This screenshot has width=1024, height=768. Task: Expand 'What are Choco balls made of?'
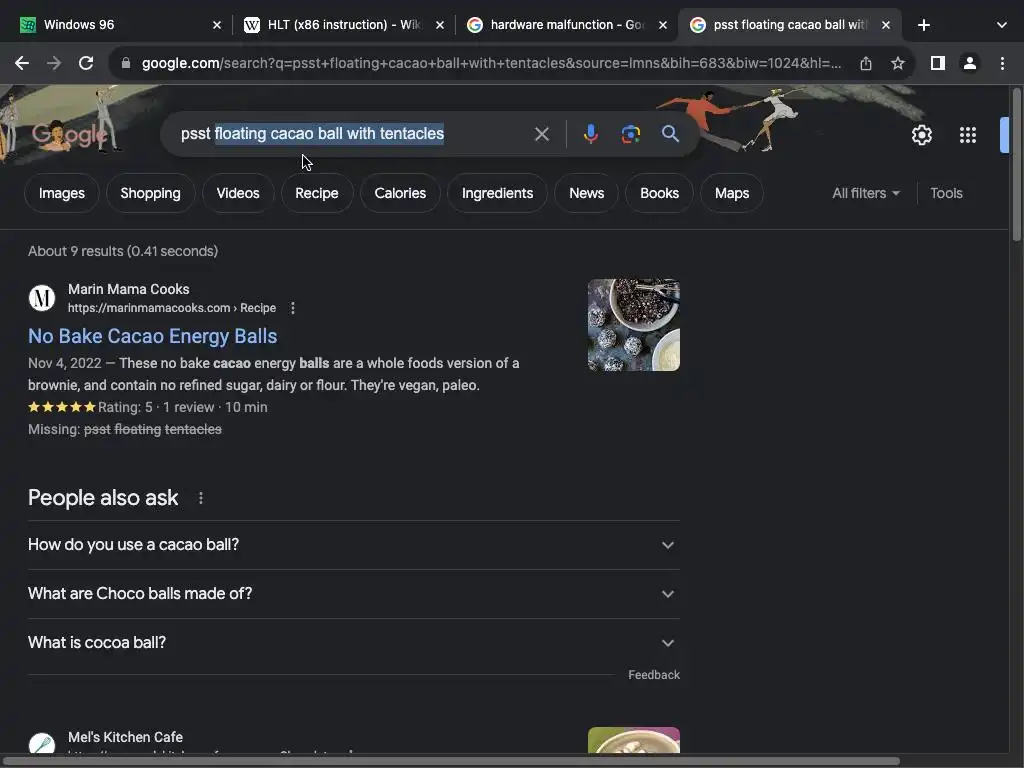tap(353, 594)
